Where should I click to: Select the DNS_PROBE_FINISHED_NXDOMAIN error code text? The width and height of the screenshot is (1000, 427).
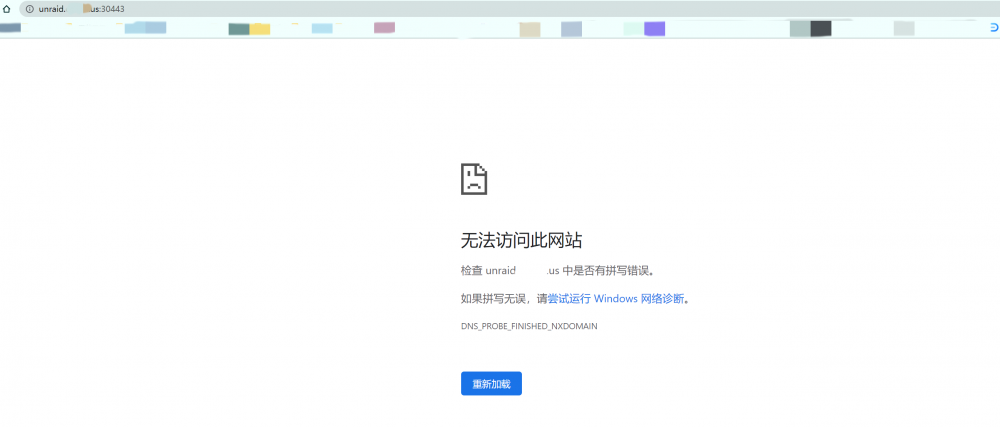(x=529, y=326)
